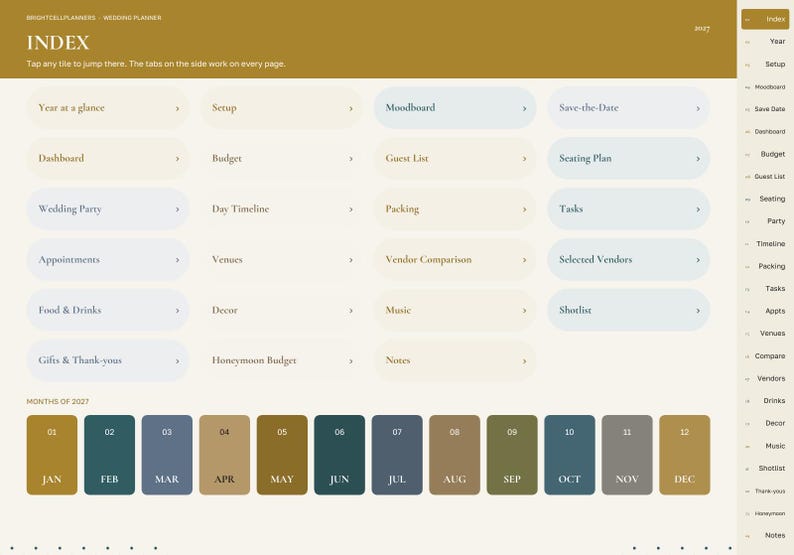The height and width of the screenshot is (555, 794).
Task: Switch to the Seating side tab
Action: (765, 199)
